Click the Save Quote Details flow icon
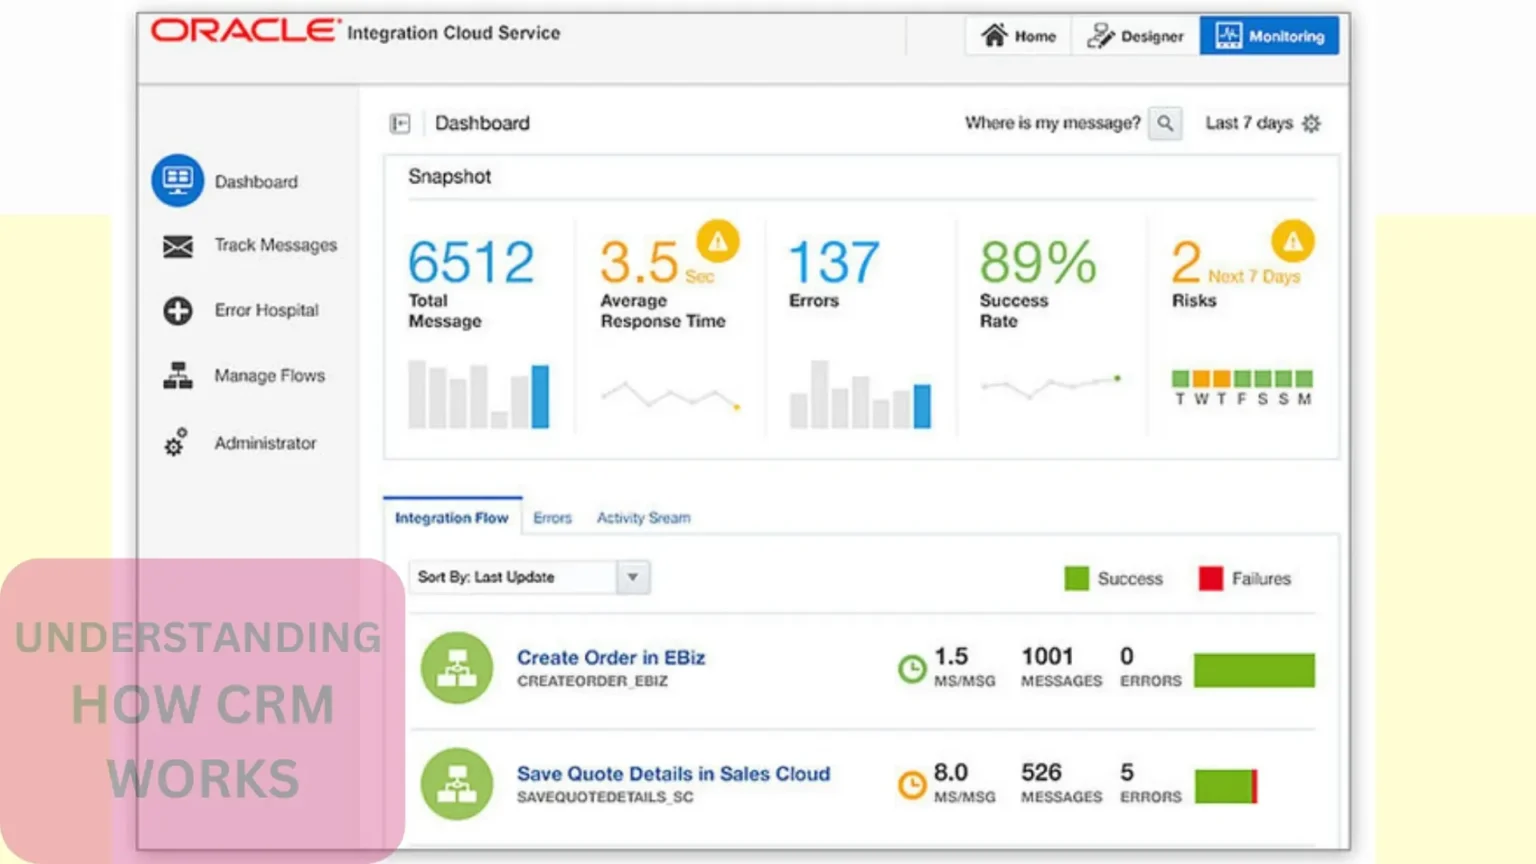This screenshot has height=864, width=1536. click(457, 784)
